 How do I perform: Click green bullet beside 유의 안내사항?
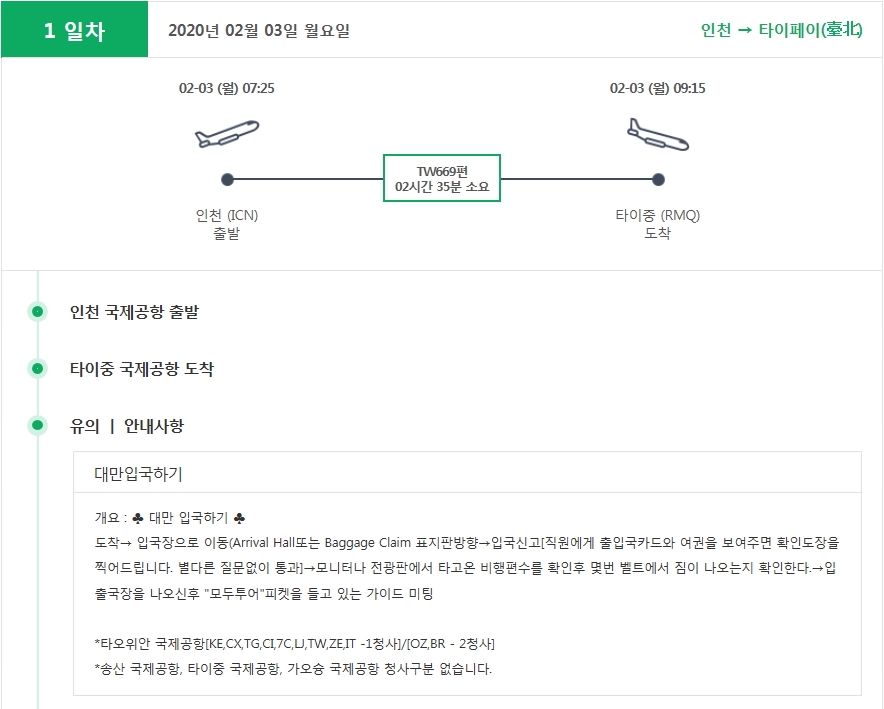point(38,426)
